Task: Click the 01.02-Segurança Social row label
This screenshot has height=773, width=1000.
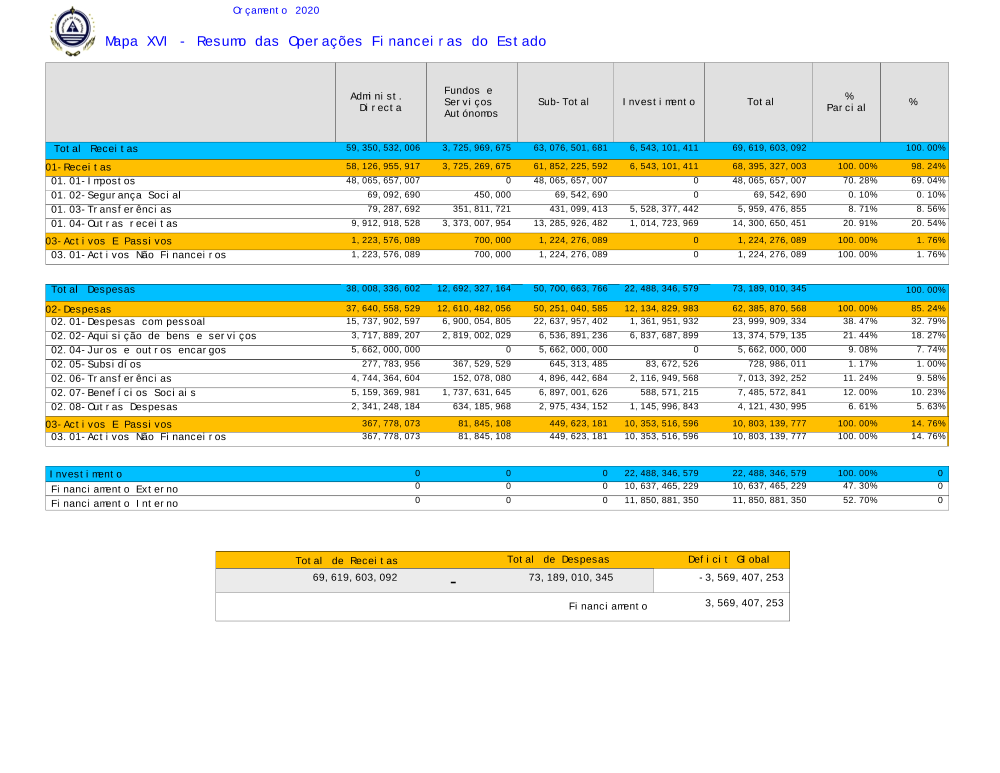Action: coord(114,195)
